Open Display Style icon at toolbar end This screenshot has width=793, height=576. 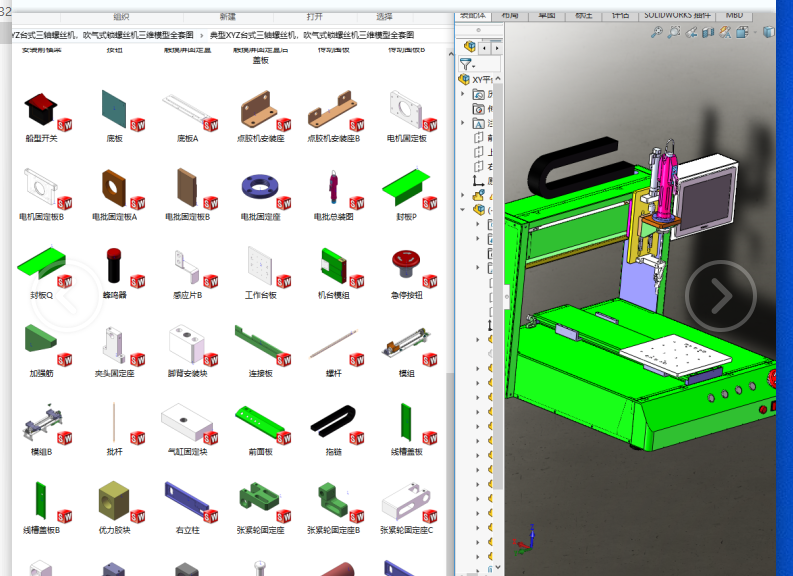[x=769, y=32]
